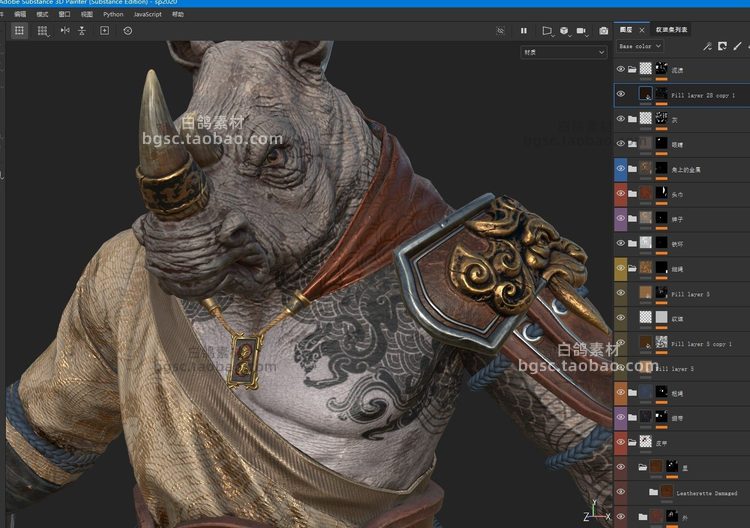The height and width of the screenshot is (528, 750).
Task: Toggle horizontal mirror symmetry icon
Action: pyautogui.click(x=65, y=31)
